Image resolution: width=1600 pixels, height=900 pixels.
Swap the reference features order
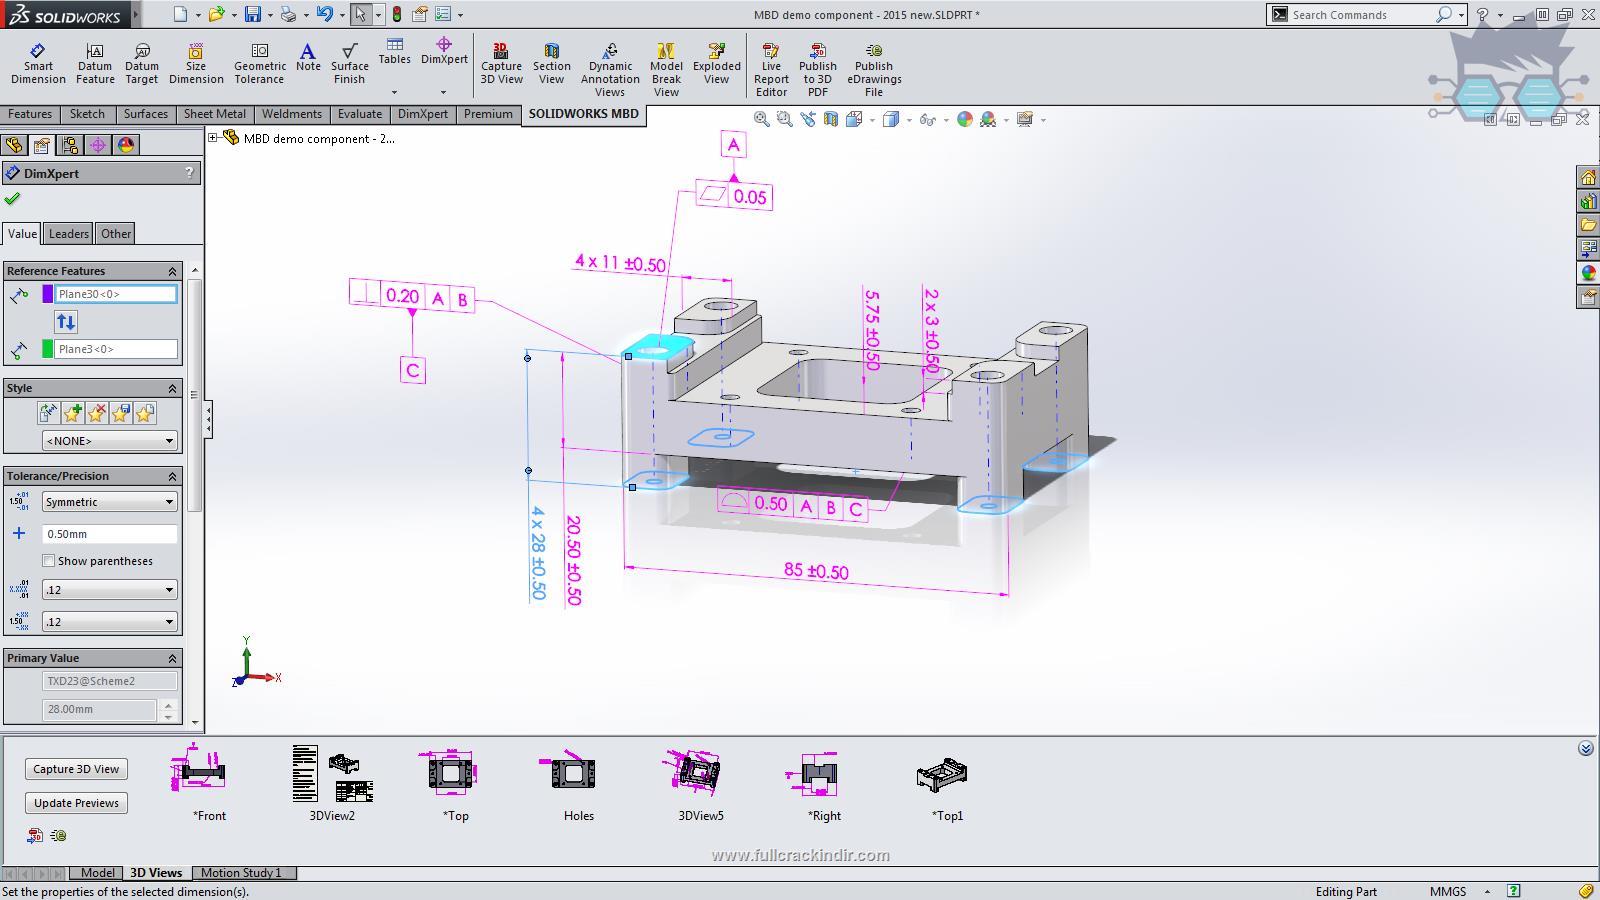click(65, 322)
